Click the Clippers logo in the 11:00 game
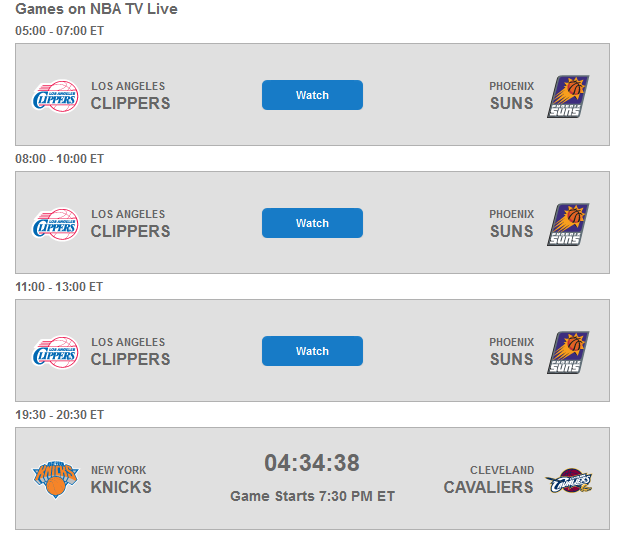This screenshot has width=629, height=536. tap(55, 352)
